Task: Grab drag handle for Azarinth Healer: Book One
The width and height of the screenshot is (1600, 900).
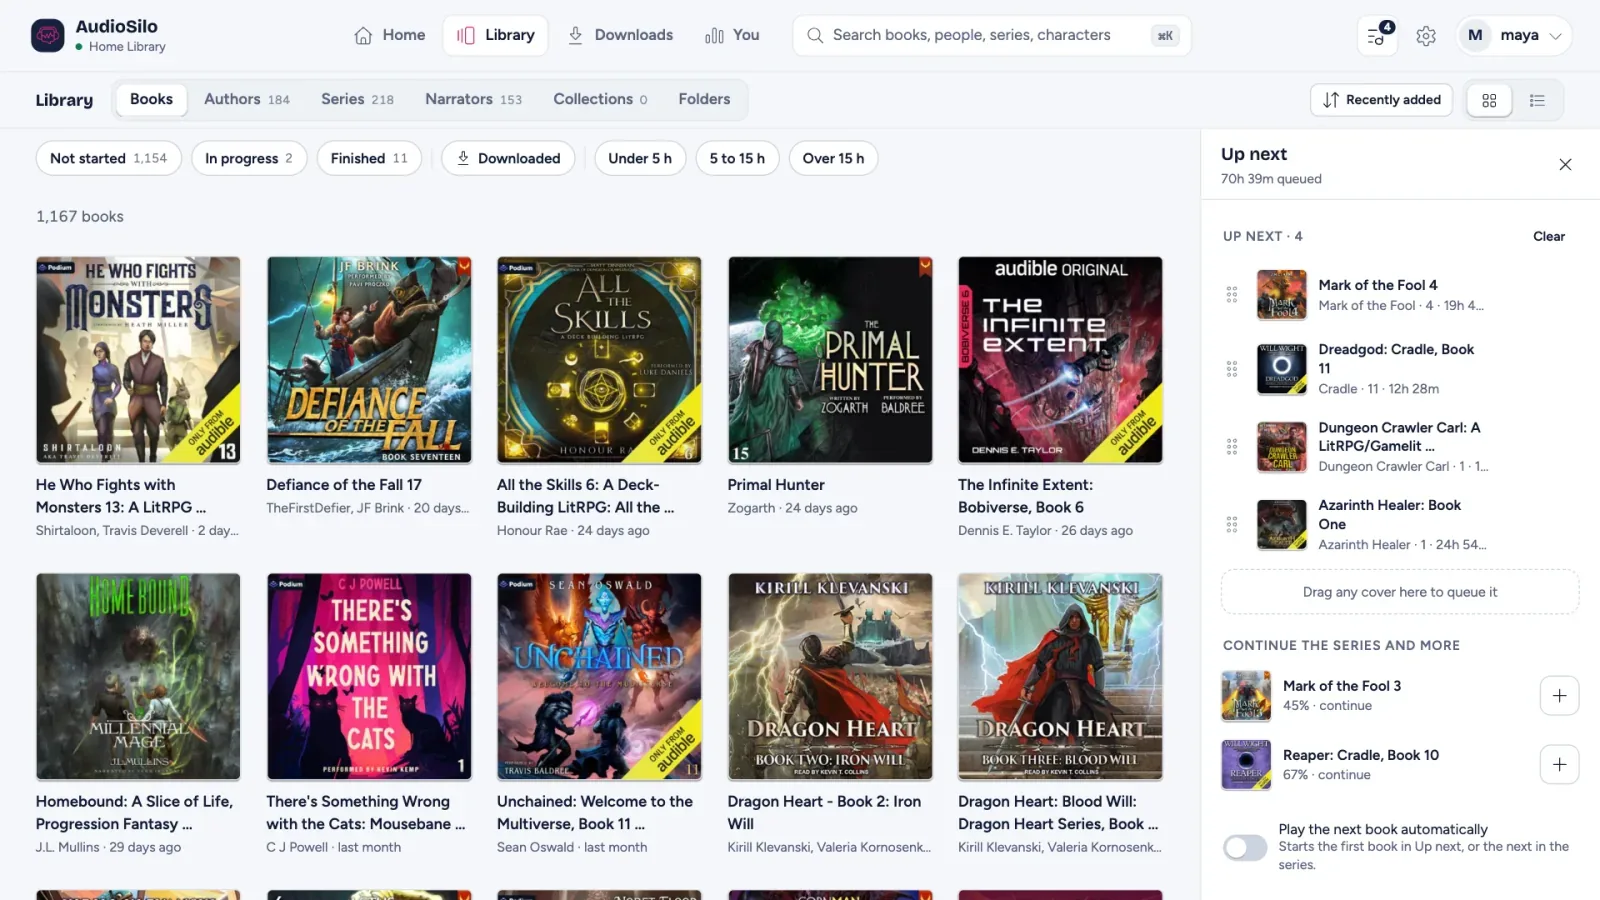Action: coord(1232,525)
